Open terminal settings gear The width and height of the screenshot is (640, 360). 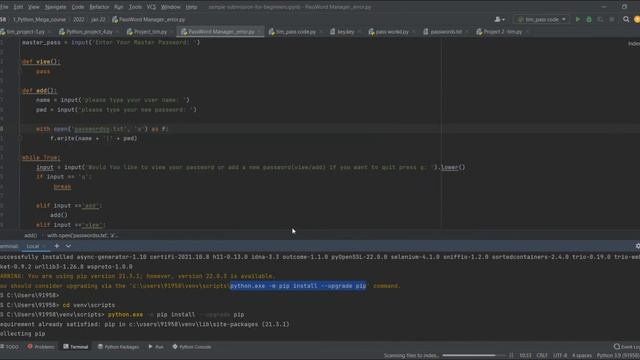click(637, 246)
